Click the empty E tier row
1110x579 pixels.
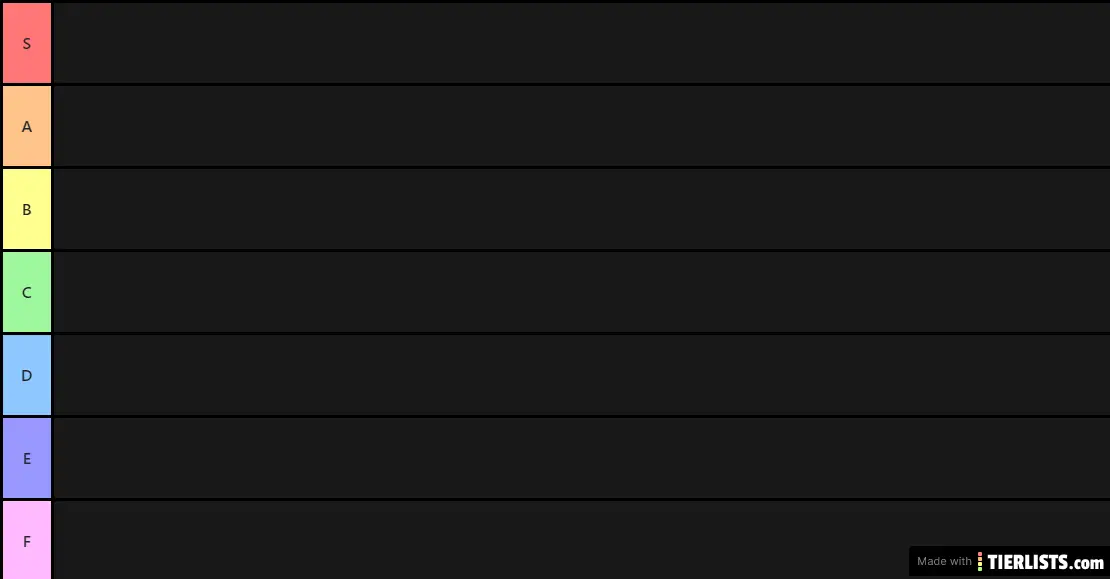(x=582, y=458)
